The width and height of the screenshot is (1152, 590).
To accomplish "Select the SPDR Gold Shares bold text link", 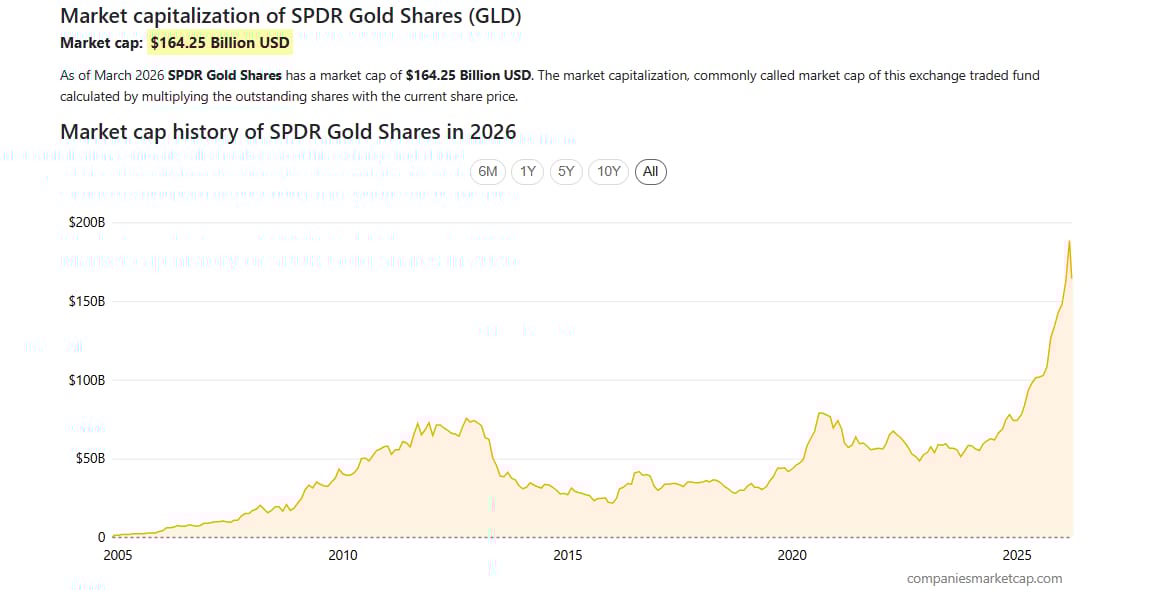I will pyautogui.click(x=224, y=74).
